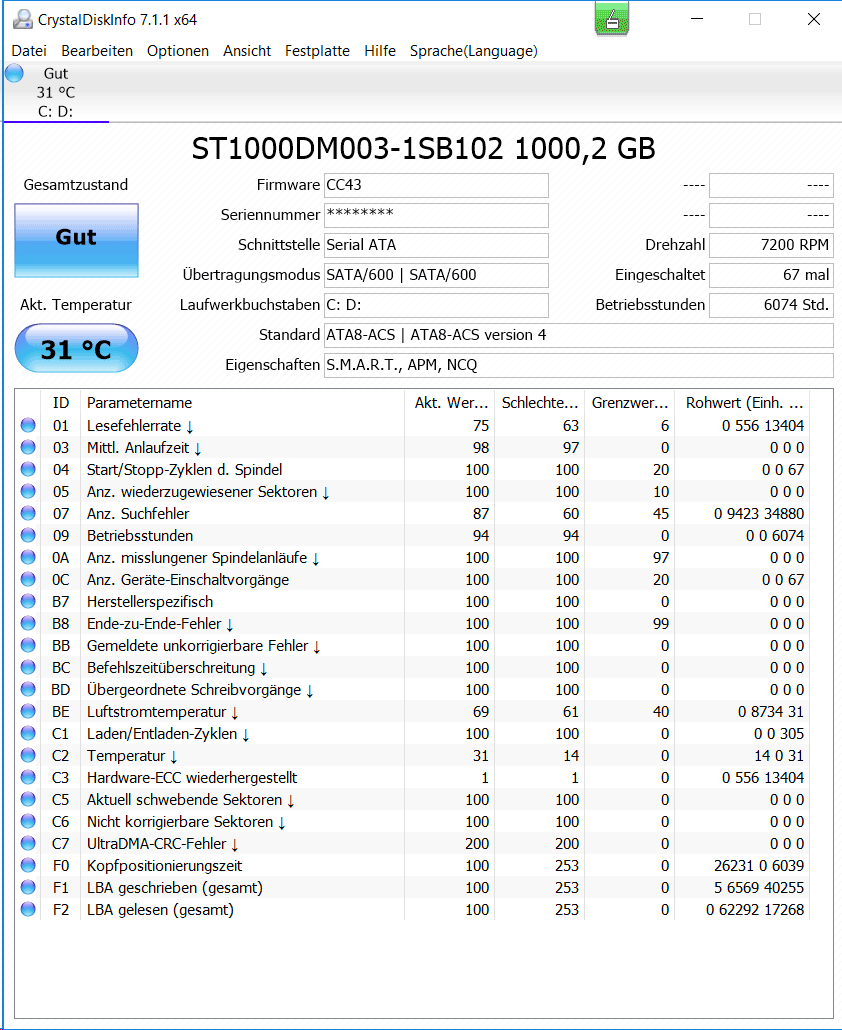Click the Firmware field CC43

tap(436, 185)
